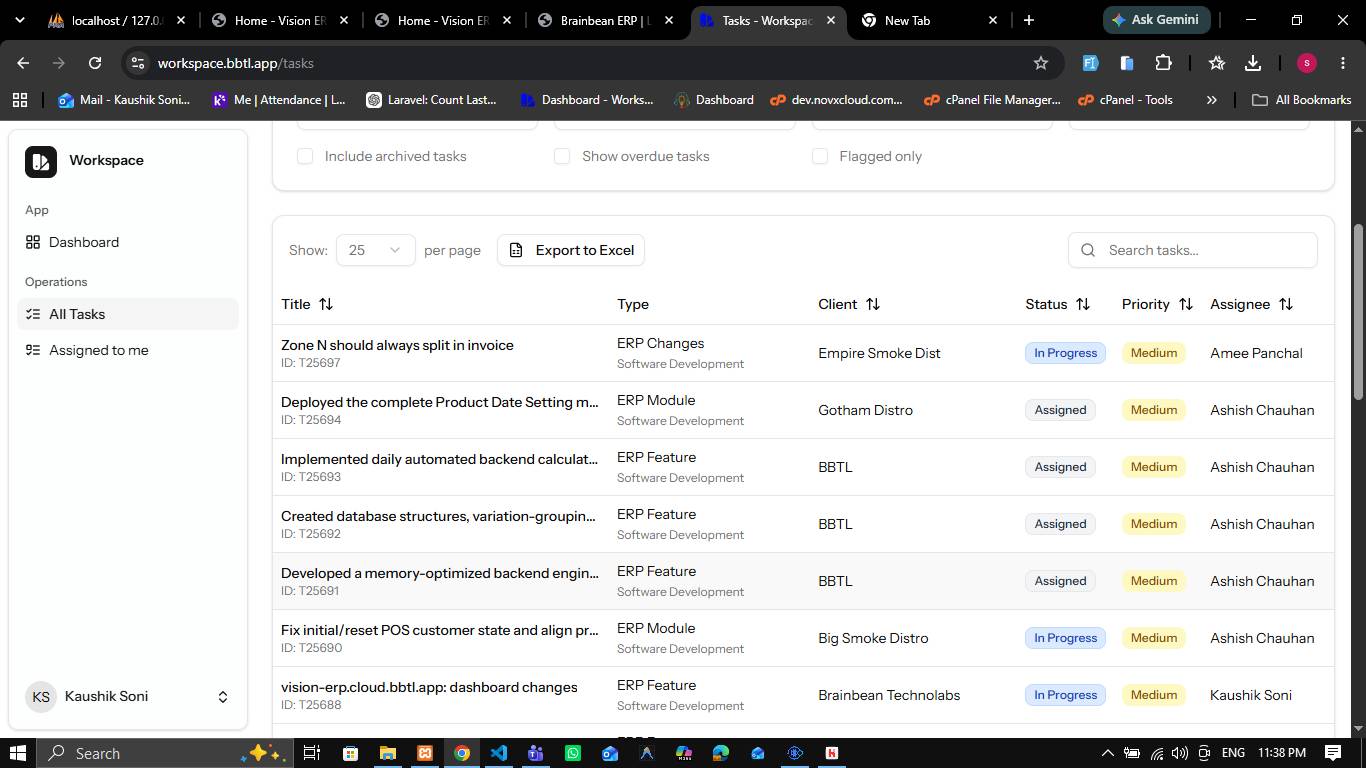Enable Include archived tasks checkbox

click(305, 156)
